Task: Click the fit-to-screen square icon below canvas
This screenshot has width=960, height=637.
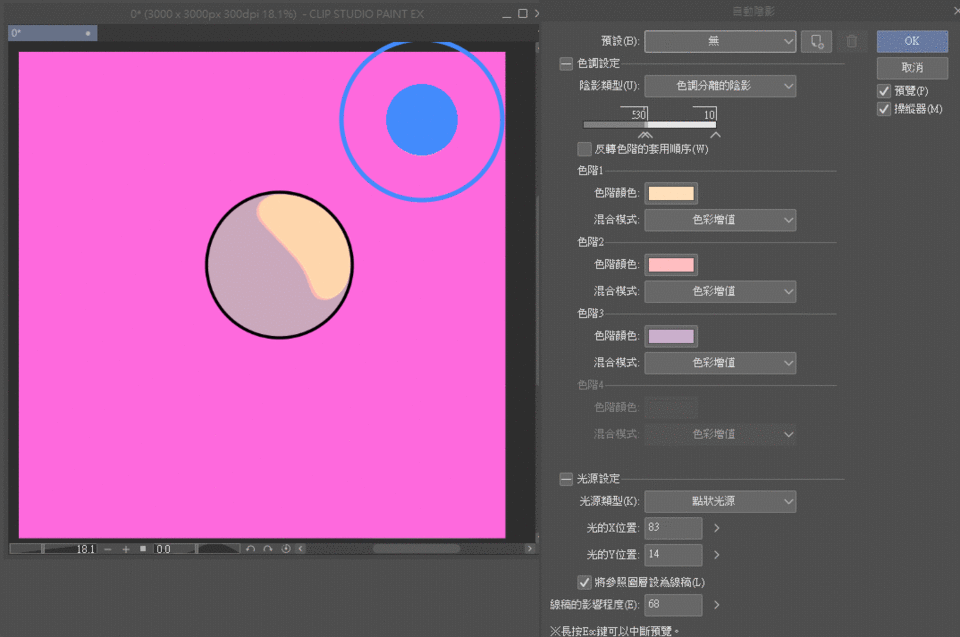Action: (x=143, y=549)
